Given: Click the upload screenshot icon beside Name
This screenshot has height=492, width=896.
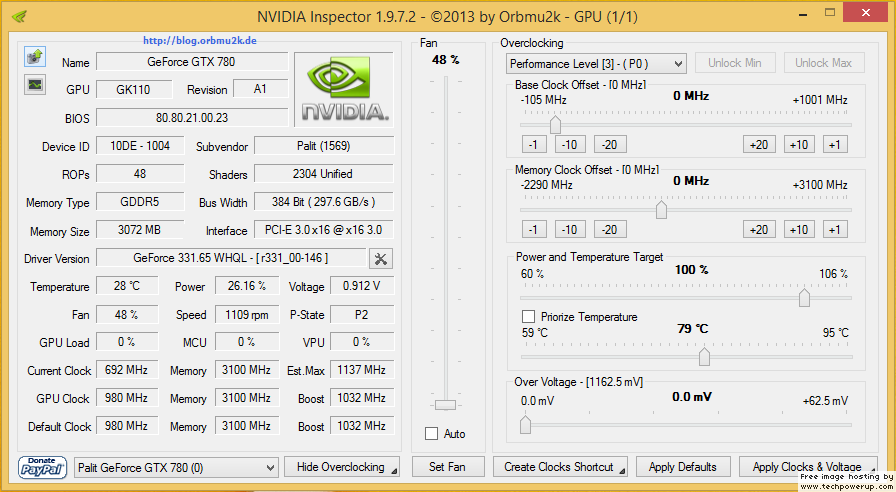Looking at the screenshot, I should point(35,56).
